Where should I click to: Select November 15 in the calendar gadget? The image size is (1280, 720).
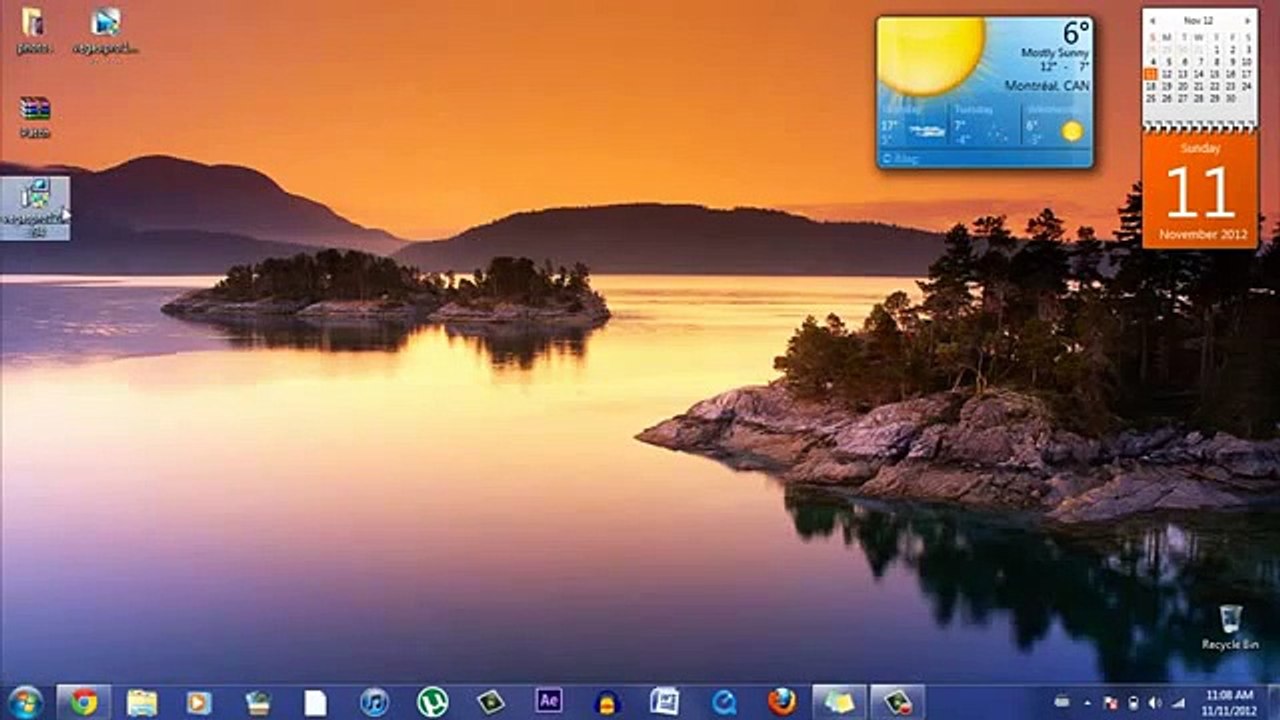coord(1215,74)
